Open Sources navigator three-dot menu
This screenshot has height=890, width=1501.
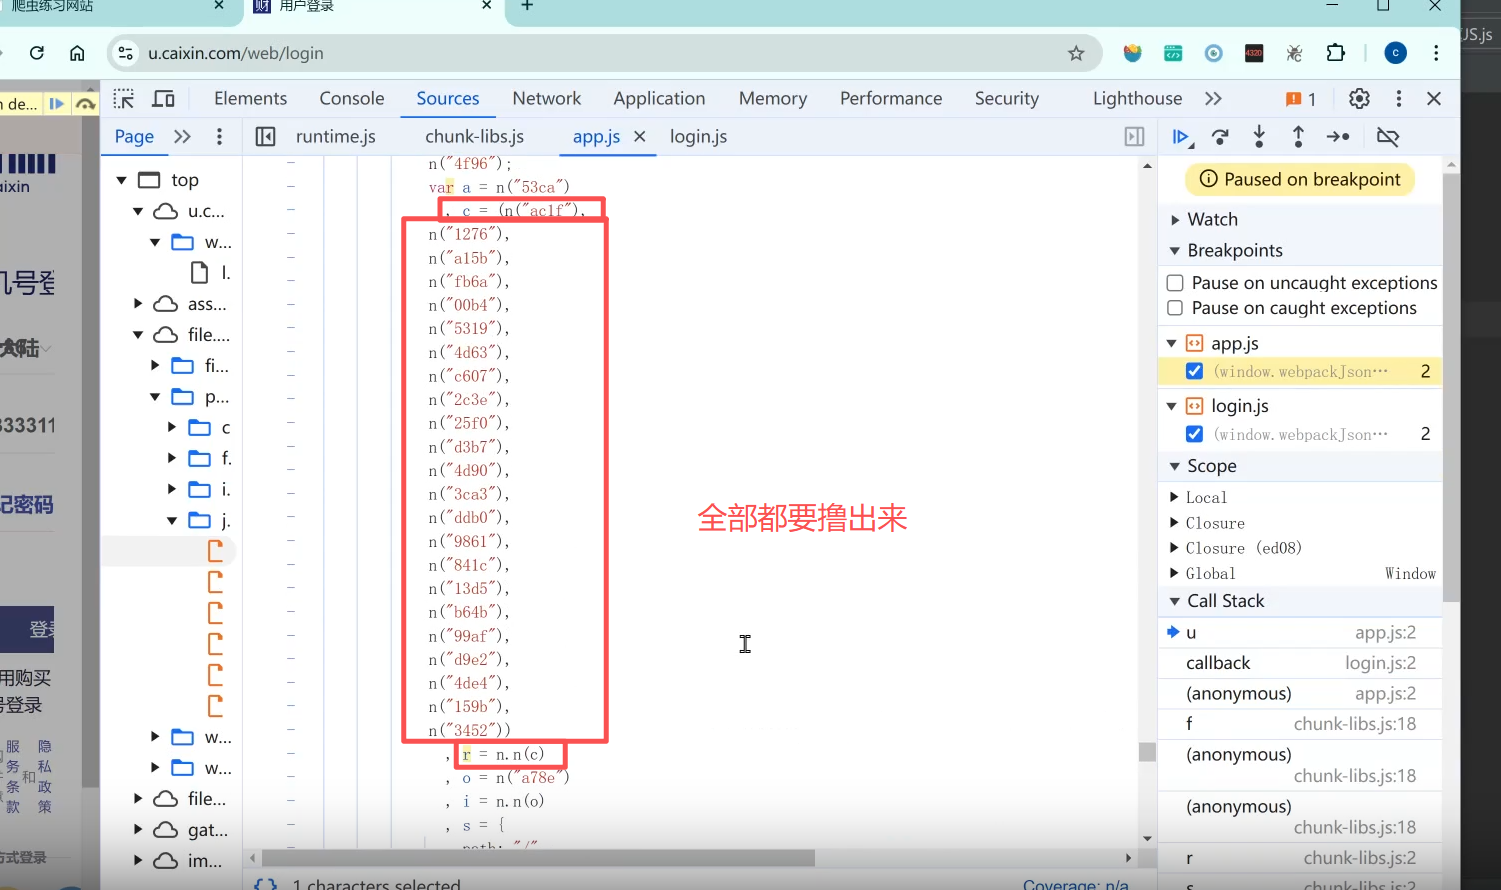pos(219,136)
